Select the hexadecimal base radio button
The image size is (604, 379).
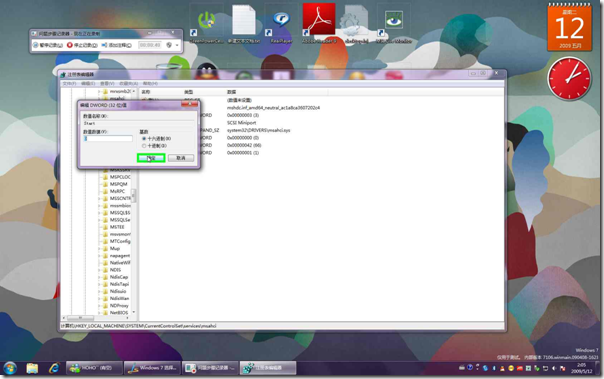144,139
